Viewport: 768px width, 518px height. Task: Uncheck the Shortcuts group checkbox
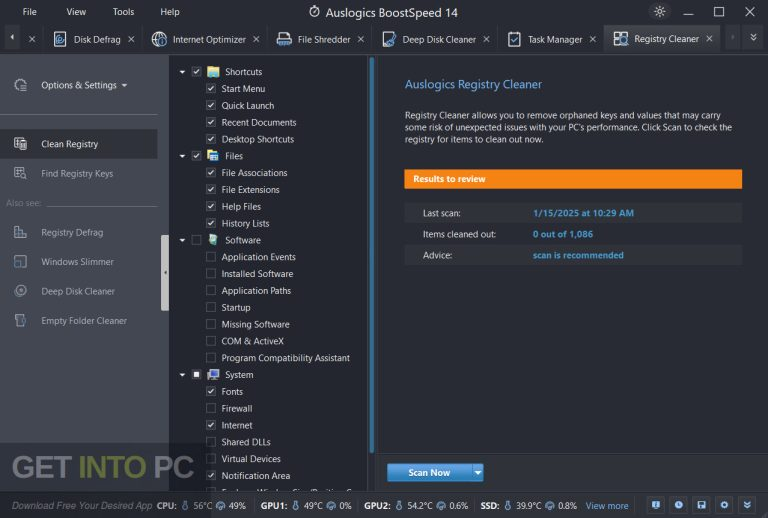pos(196,71)
